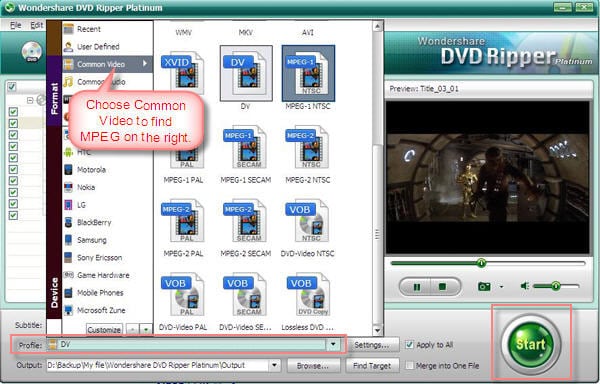
Task: Select the MPEG-1 NTSC format icon
Action: pyautogui.click(x=308, y=73)
